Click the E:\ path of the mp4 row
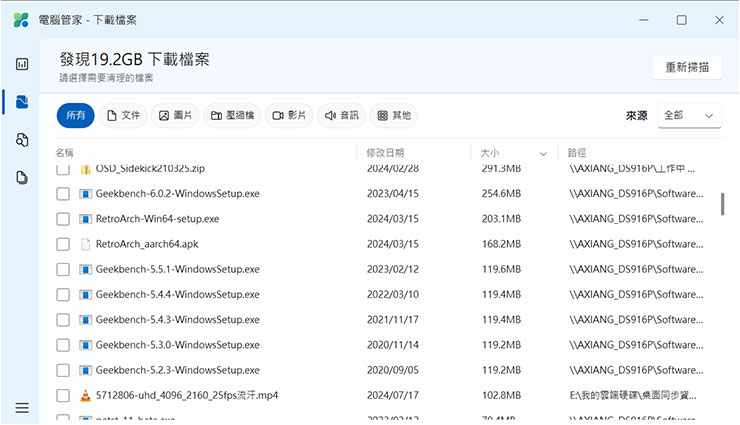The image size is (740, 425). tap(633, 395)
